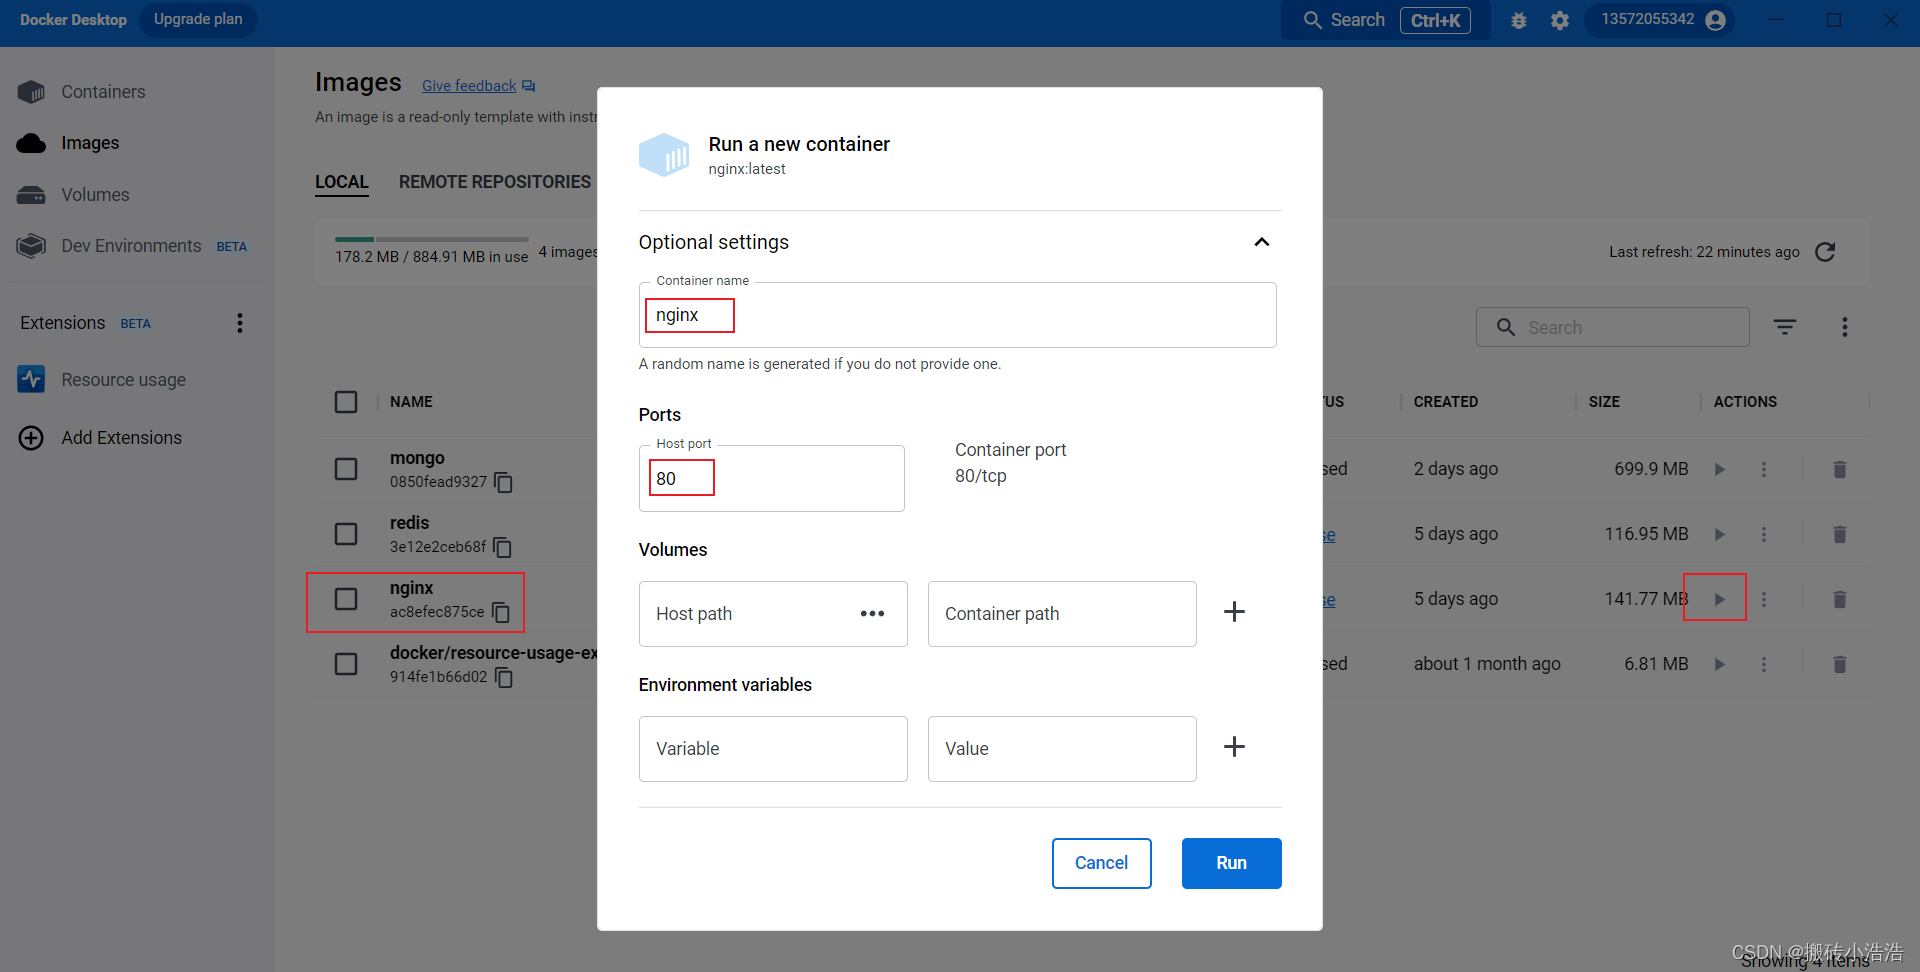
Task: Delete the mongo image
Action: (x=1839, y=469)
